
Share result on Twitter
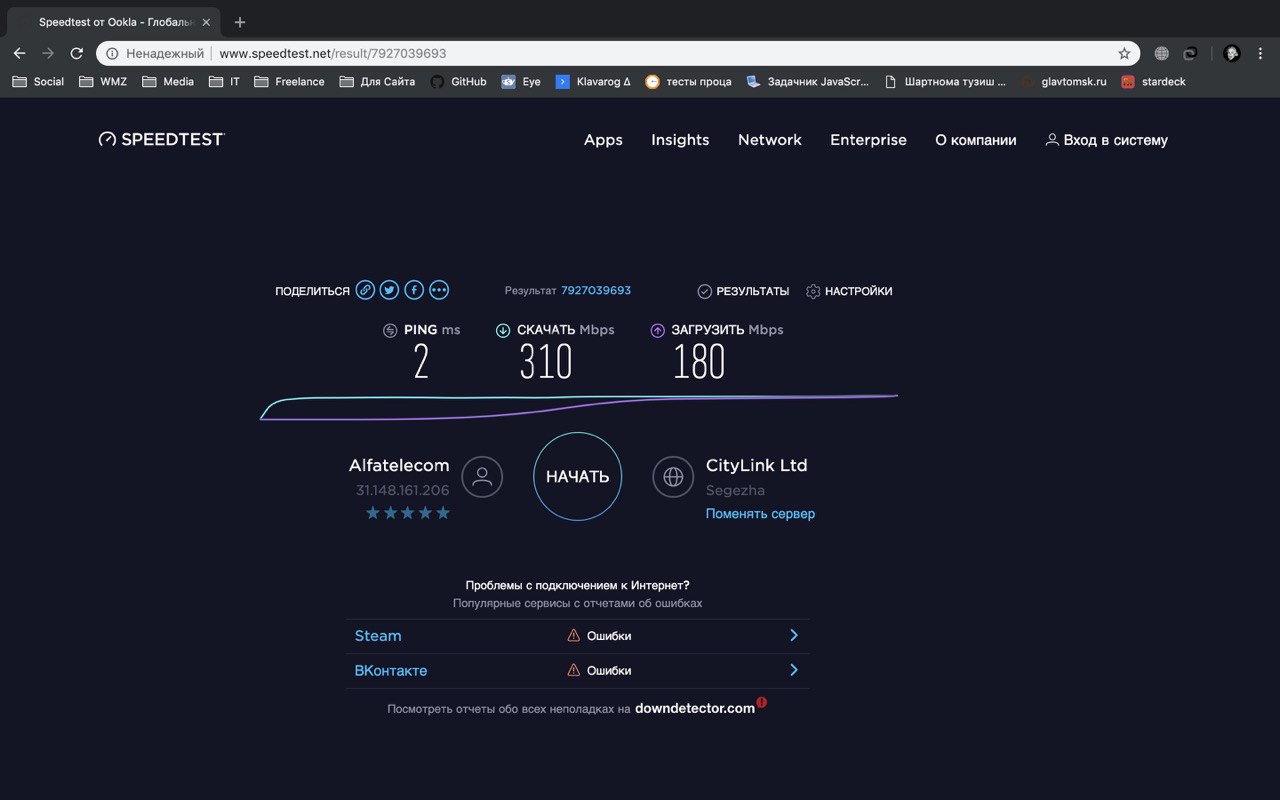click(x=389, y=291)
